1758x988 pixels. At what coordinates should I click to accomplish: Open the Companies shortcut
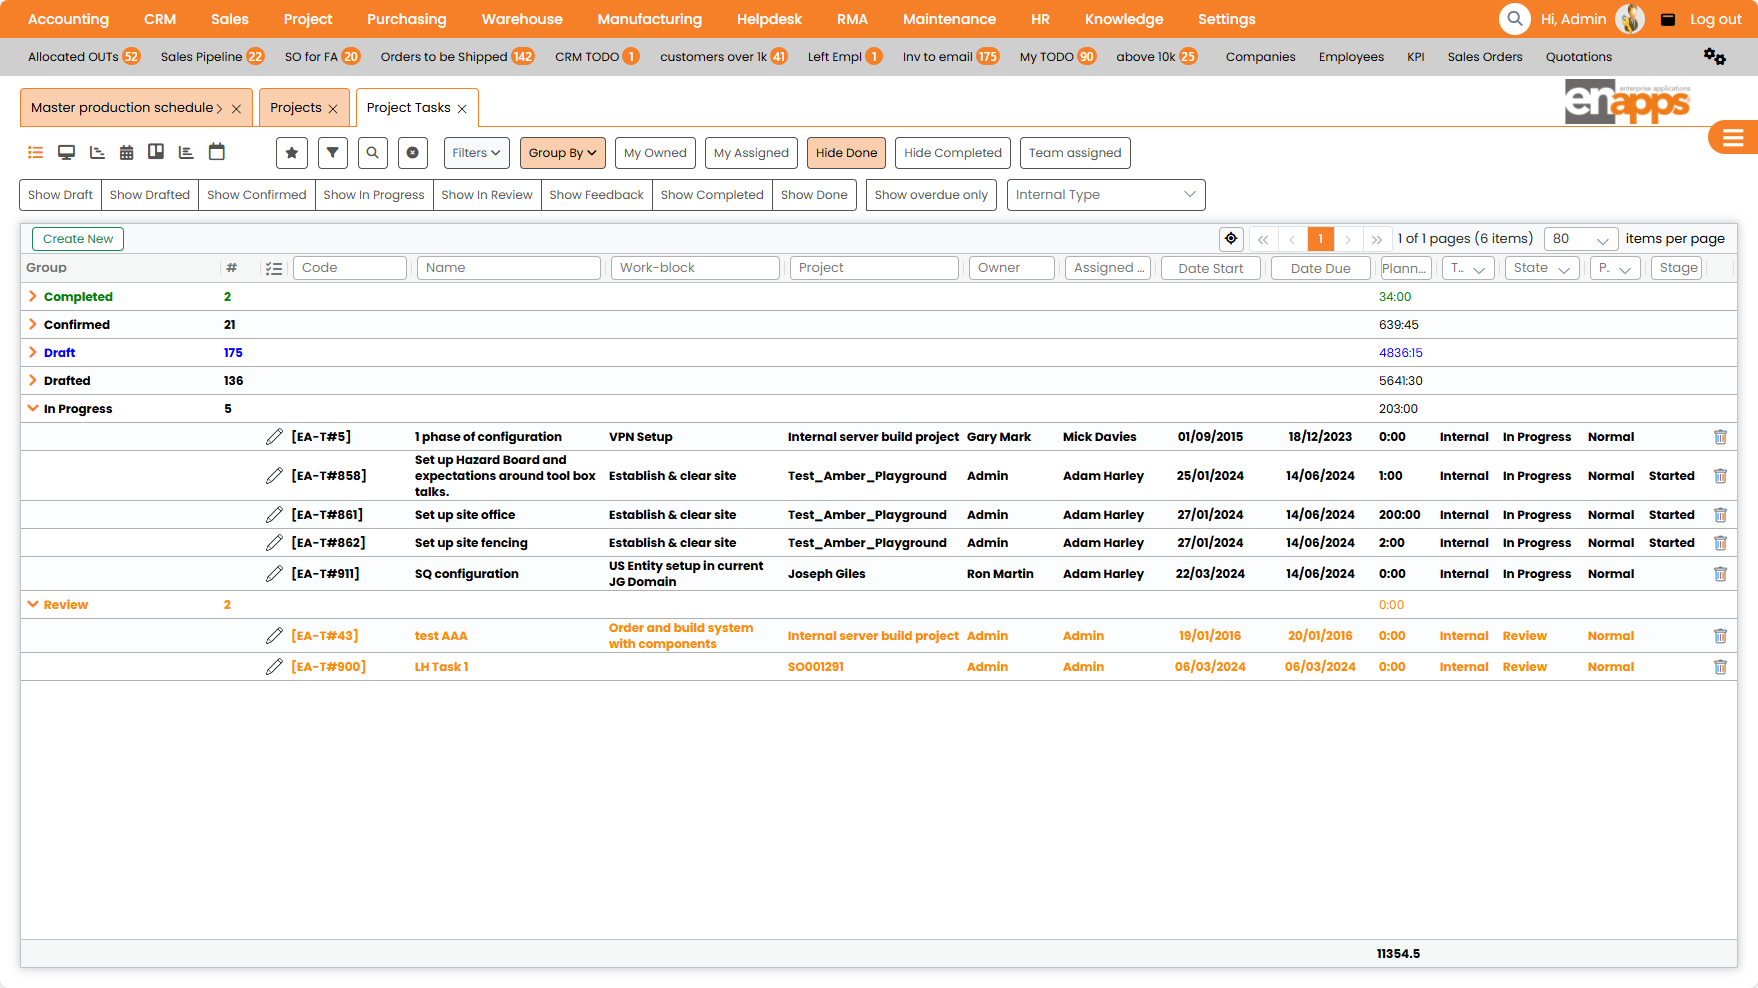pyautogui.click(x=1261, y=57)
